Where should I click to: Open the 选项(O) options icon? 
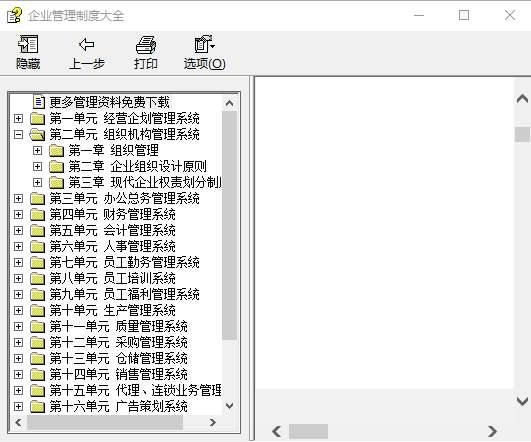coord(204,44)
